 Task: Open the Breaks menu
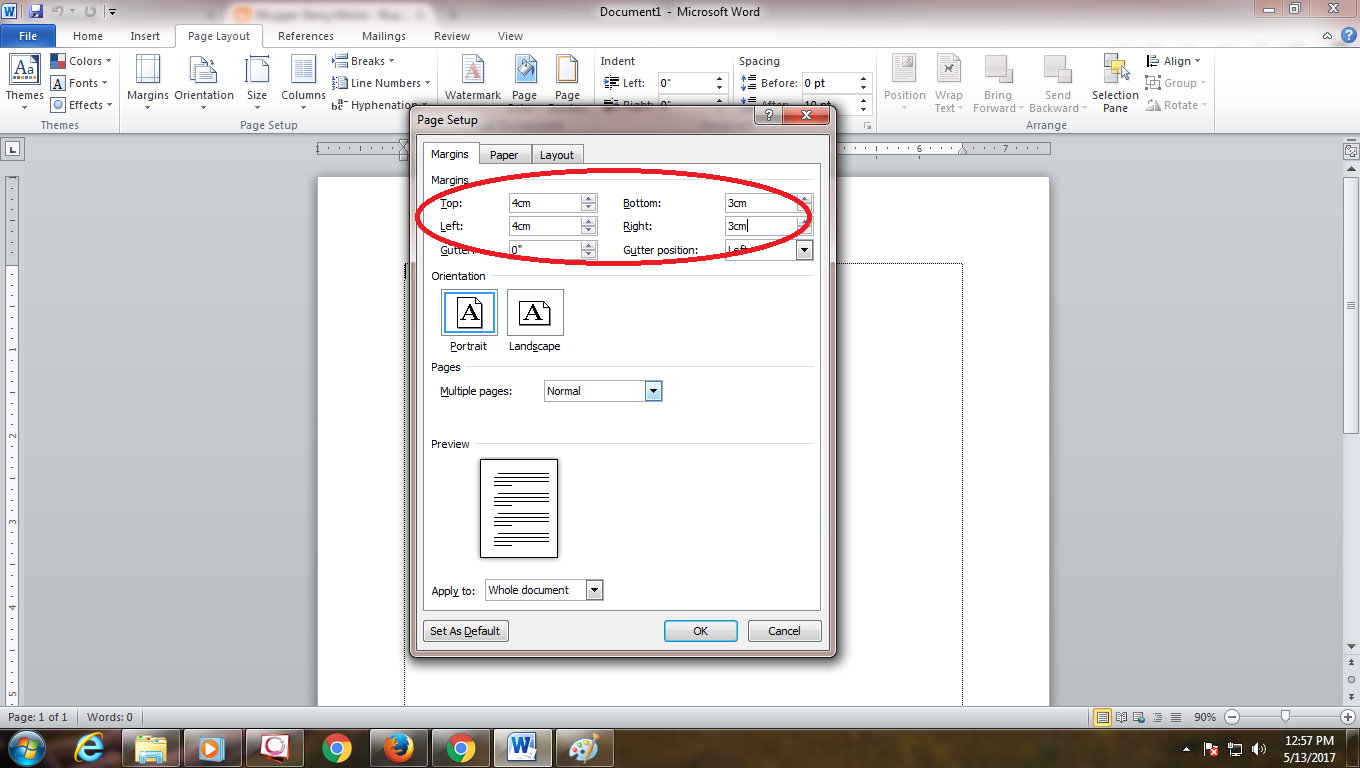tap(364, 61)
